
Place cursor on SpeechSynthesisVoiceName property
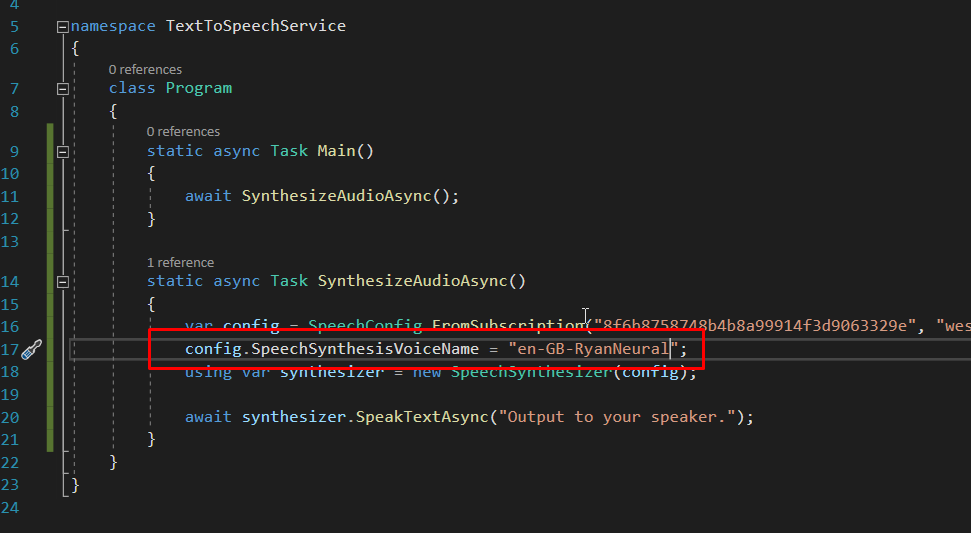[366, 349]
